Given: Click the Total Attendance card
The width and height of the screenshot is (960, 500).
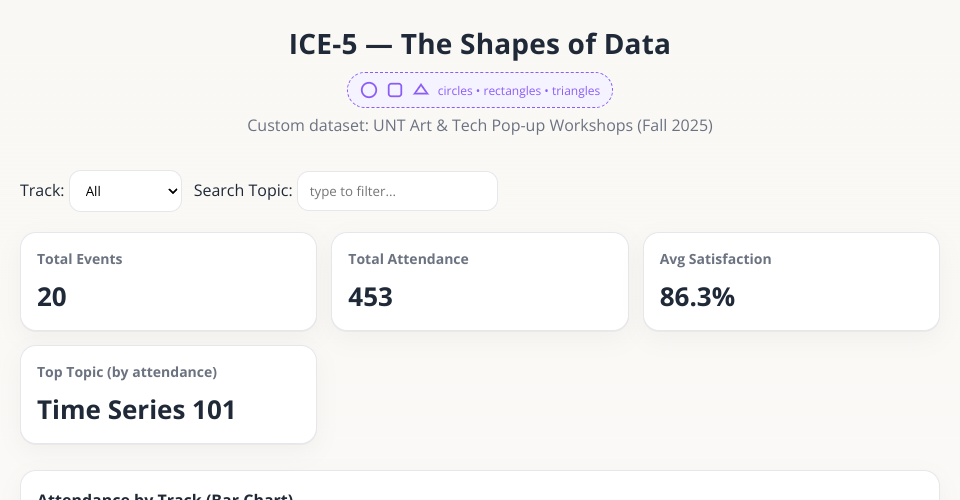Looking at the screenshot, I should 479,281.
